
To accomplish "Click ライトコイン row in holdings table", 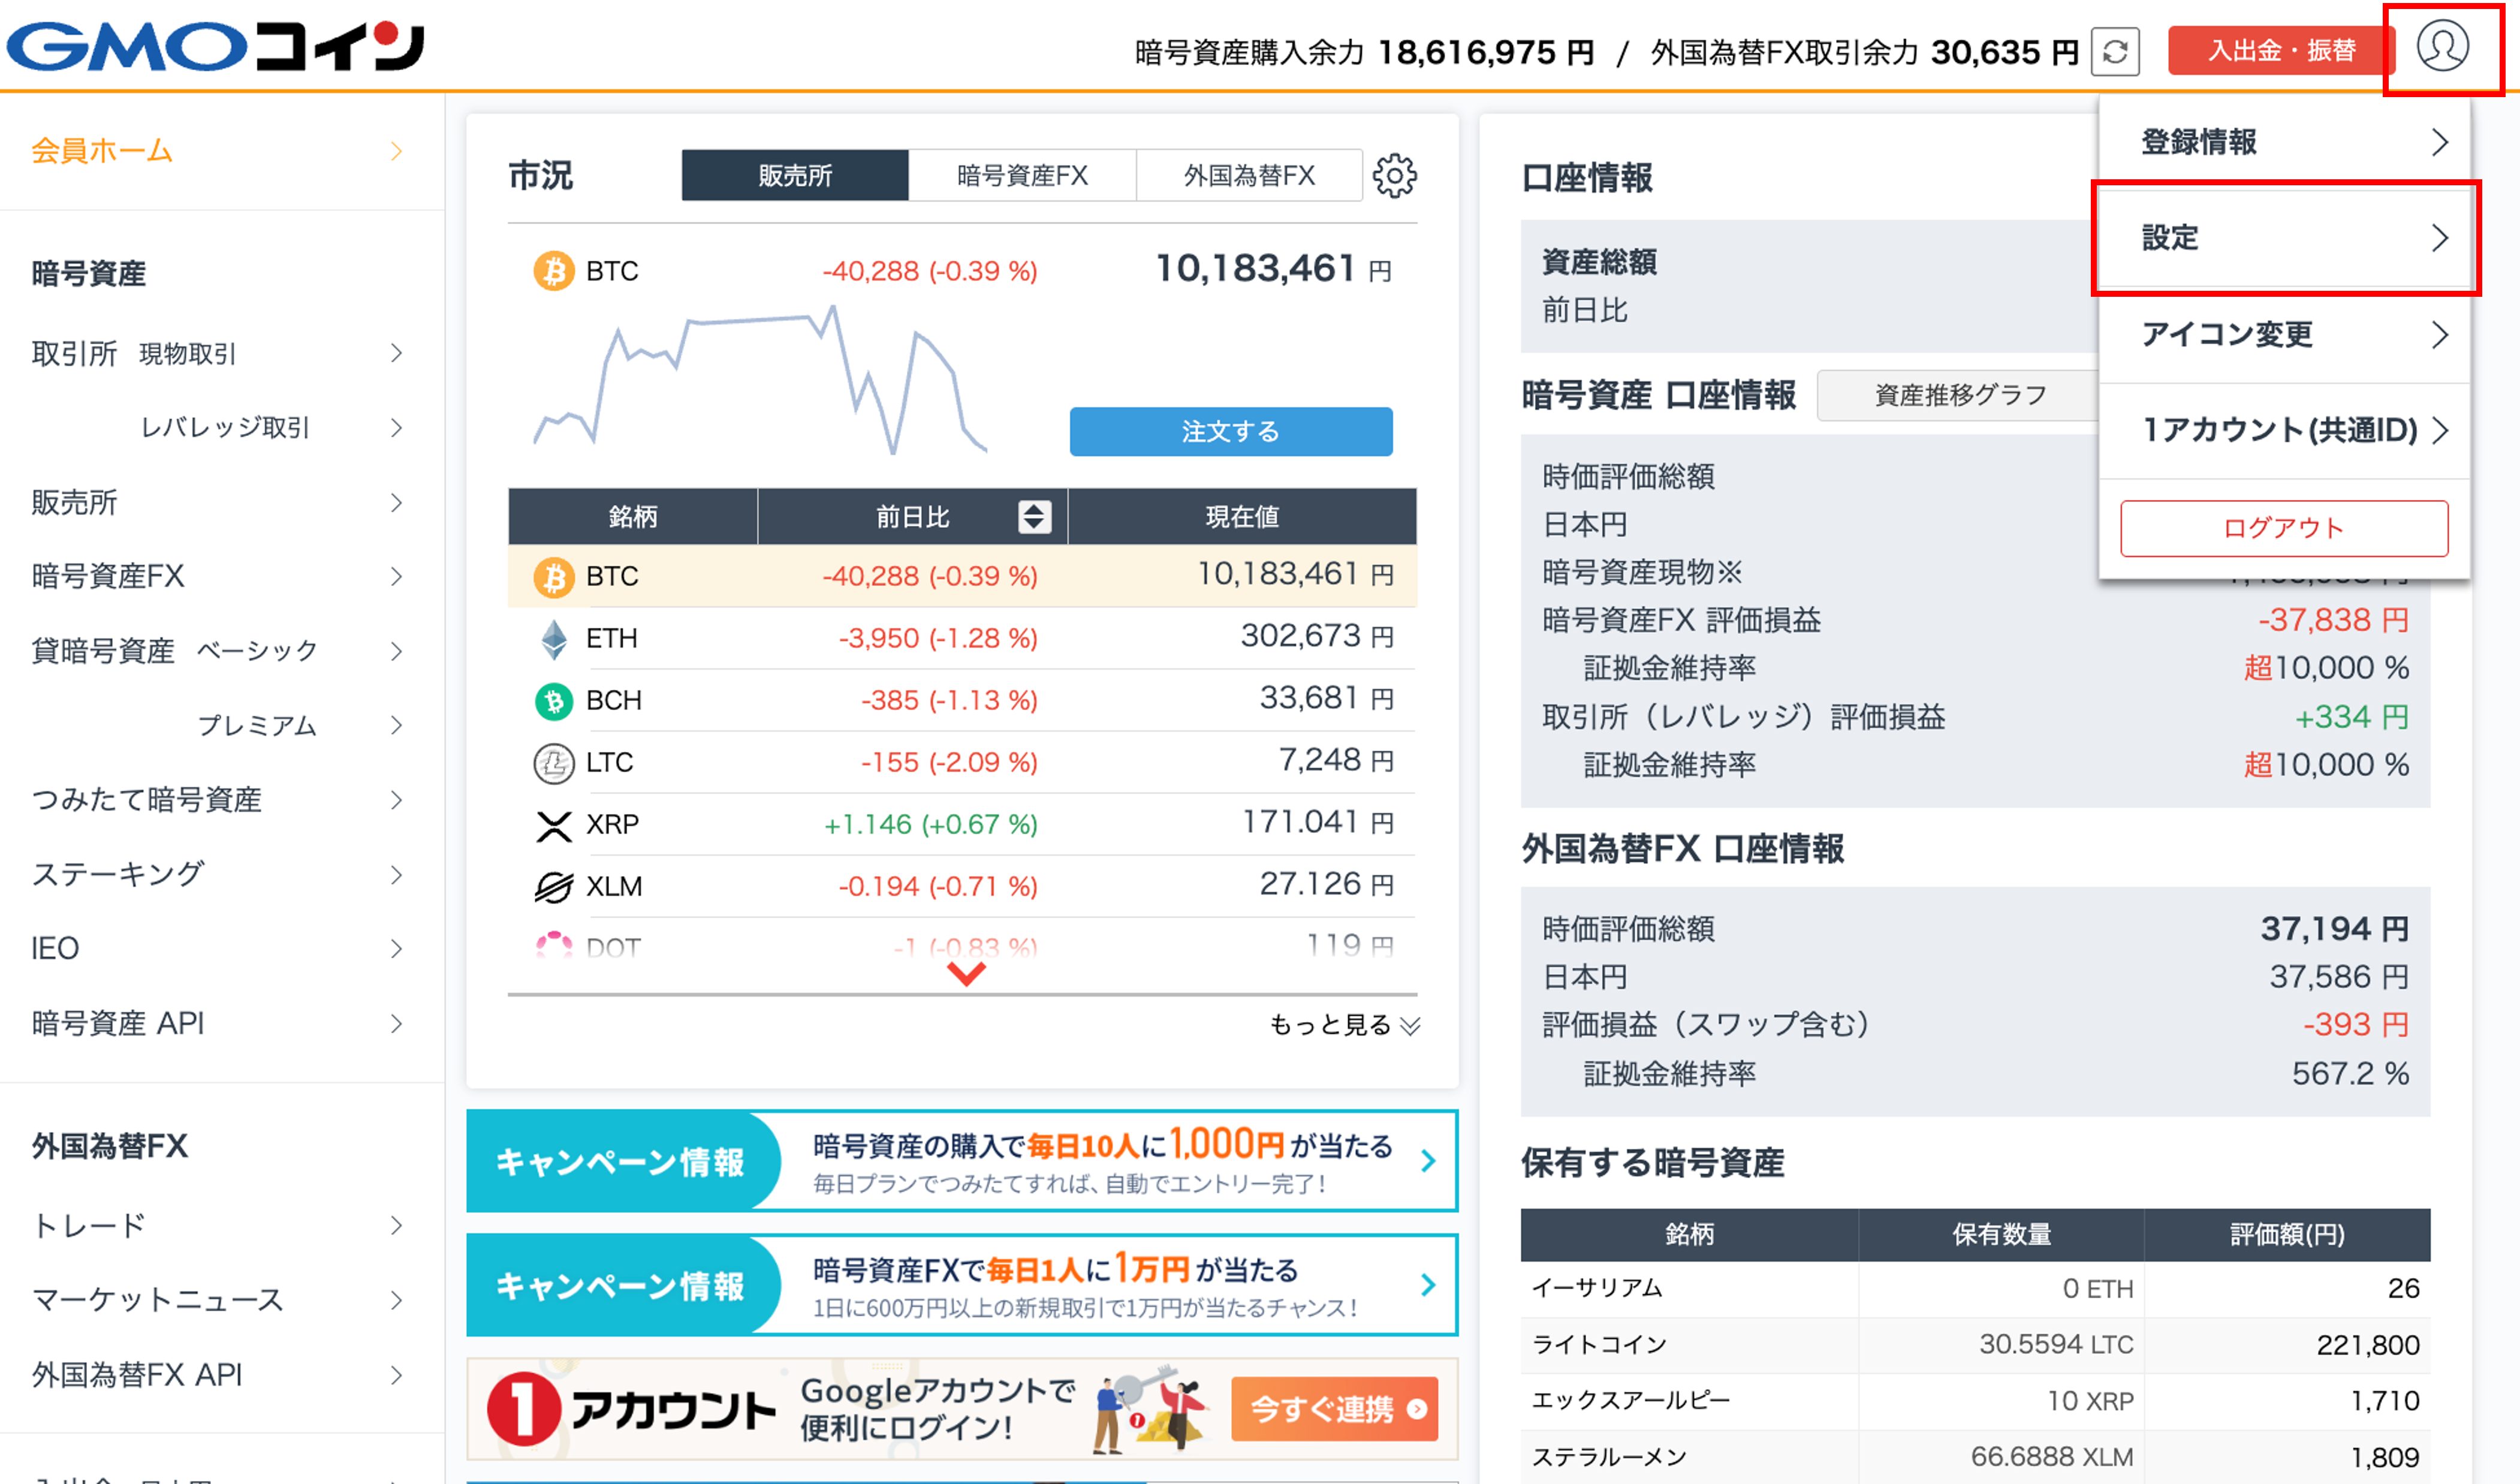I will point(1975,1345).
